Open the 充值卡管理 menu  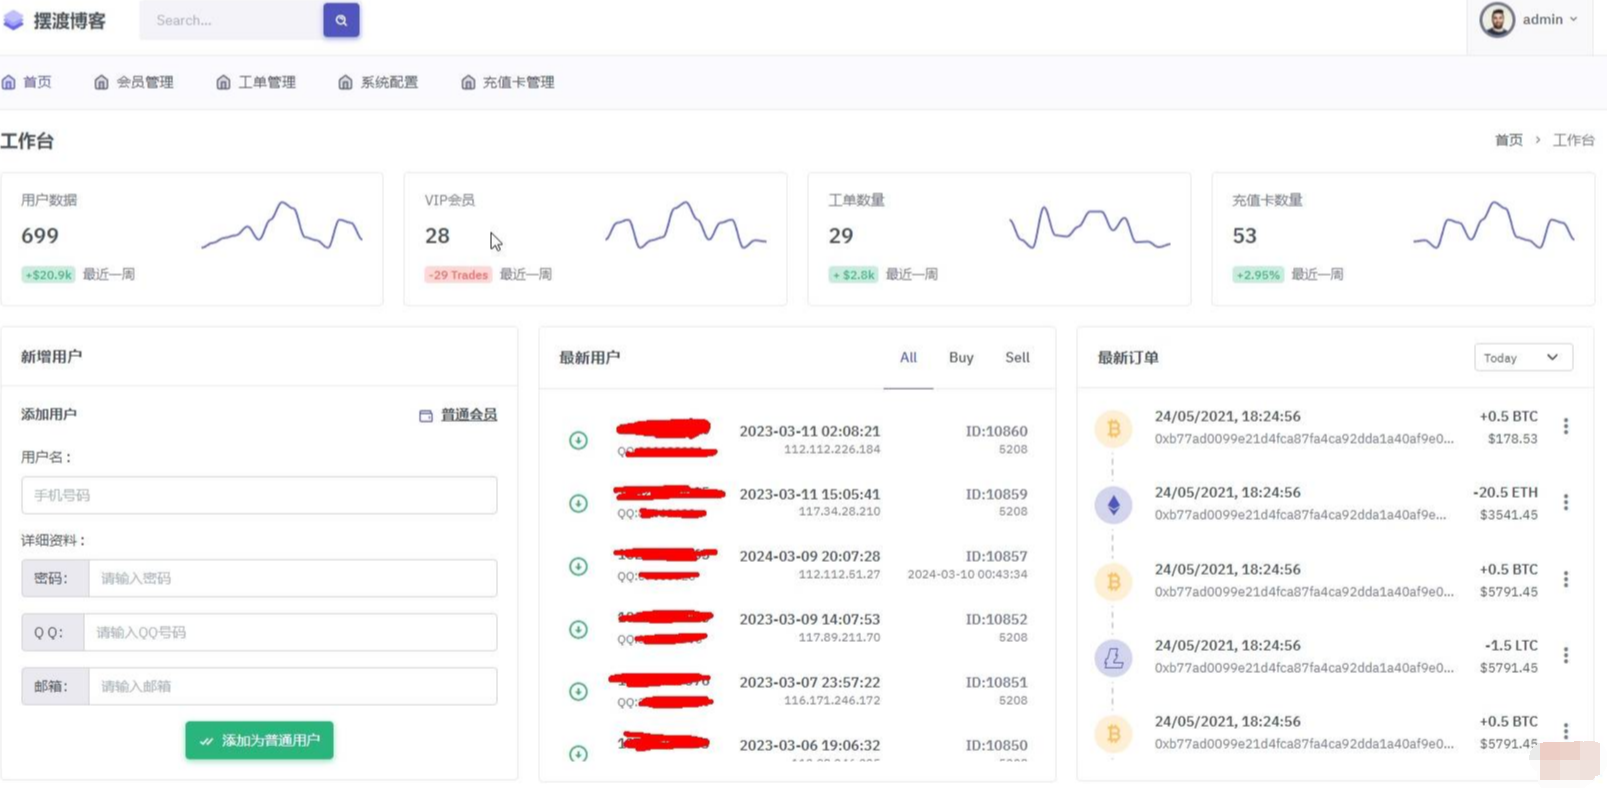click(x=508, y=82)
